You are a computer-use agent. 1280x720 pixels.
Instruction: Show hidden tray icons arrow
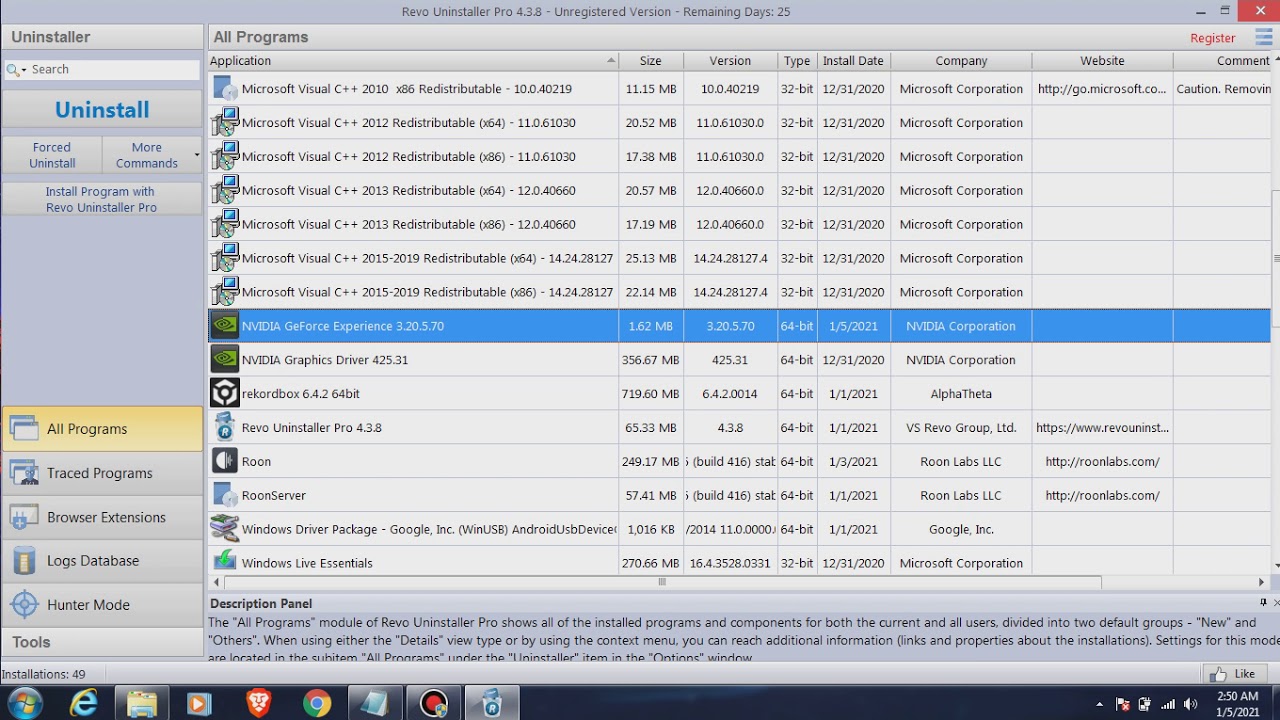click(x=1099, y=704)
